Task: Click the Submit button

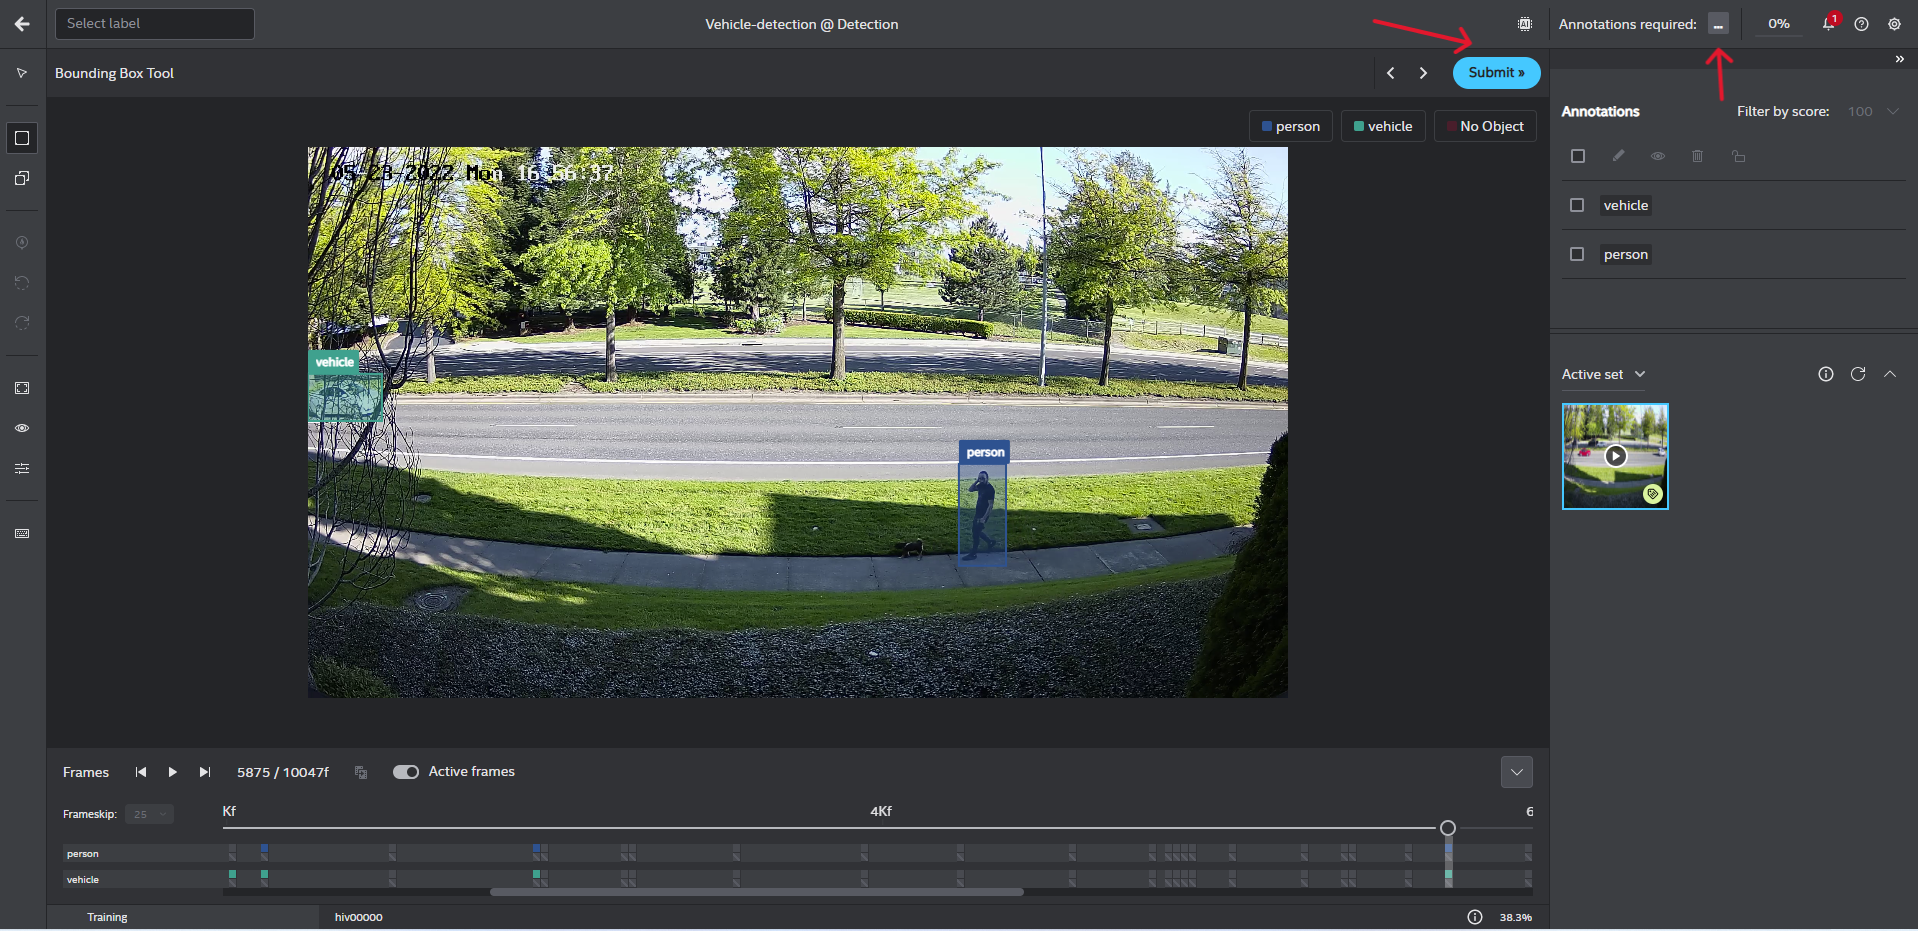Action: (x=1496, y=73)
